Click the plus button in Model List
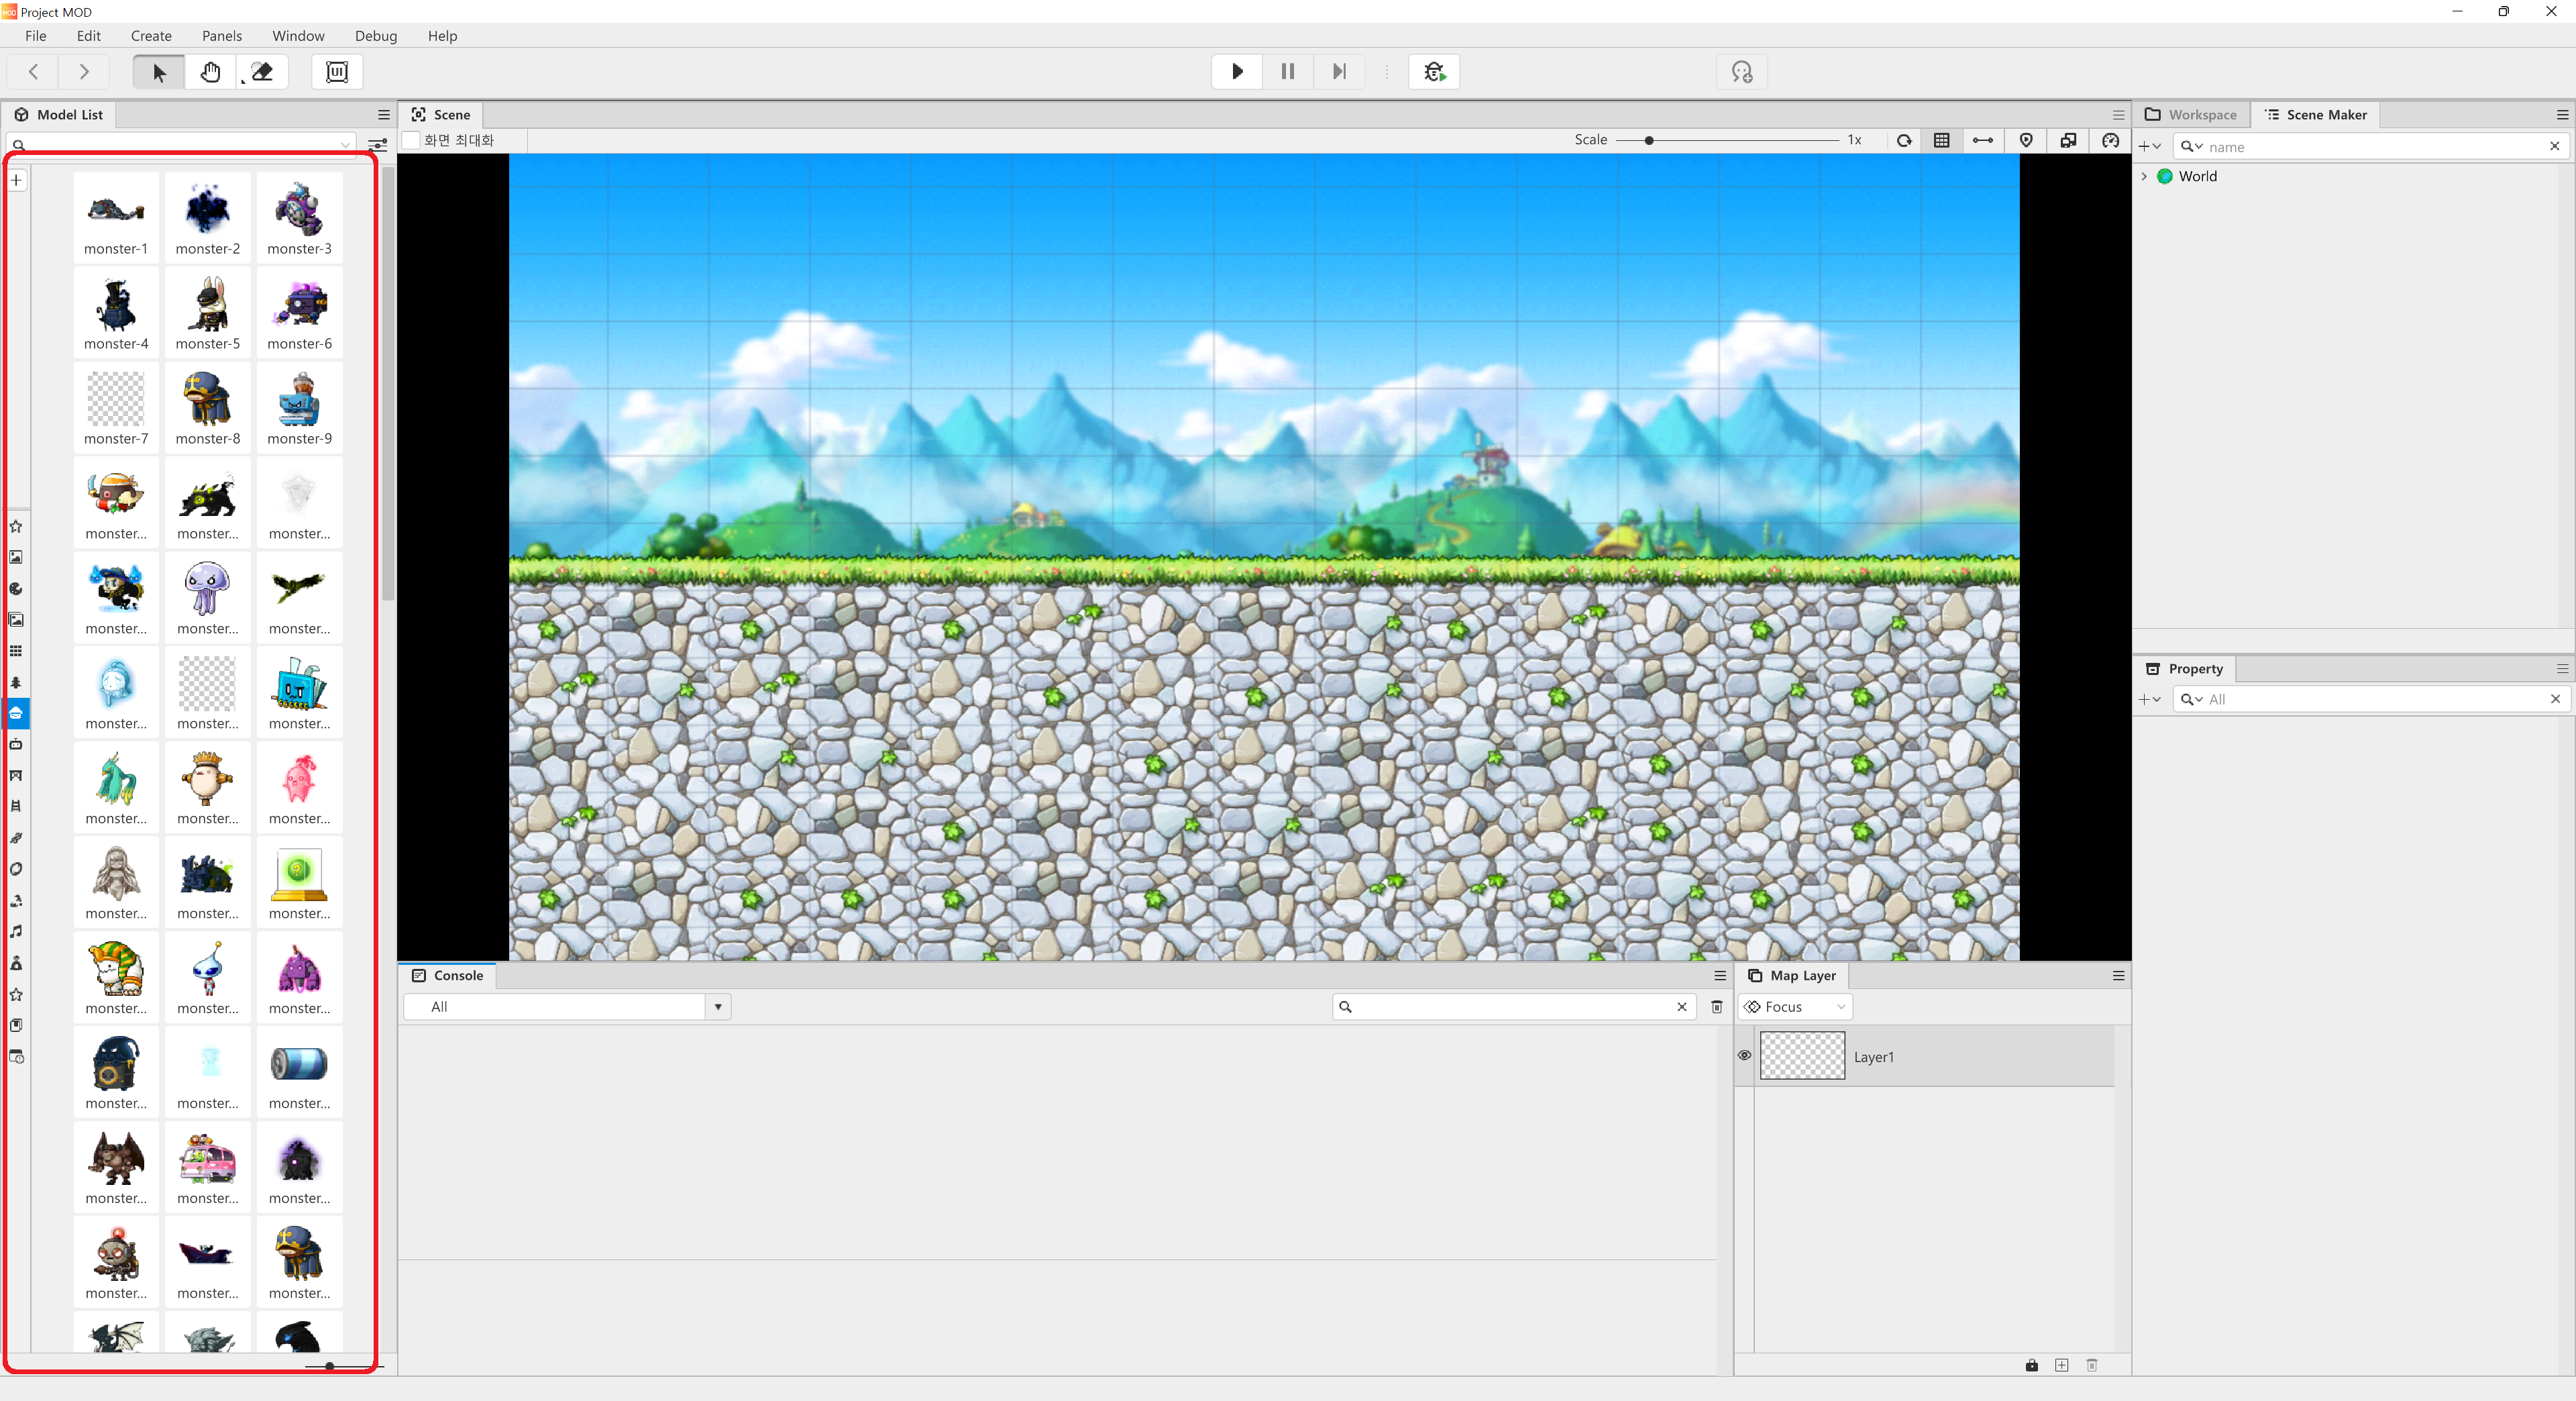 click(17, 180)
